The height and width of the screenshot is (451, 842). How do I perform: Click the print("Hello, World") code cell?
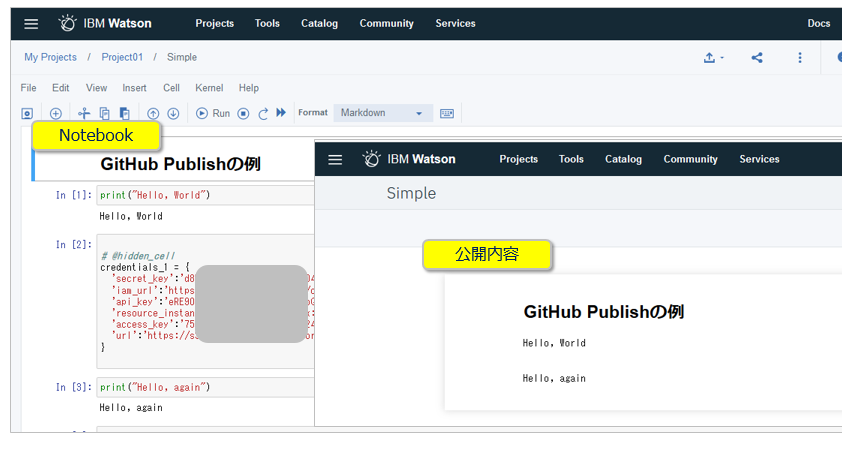click(x=206, y=195)
